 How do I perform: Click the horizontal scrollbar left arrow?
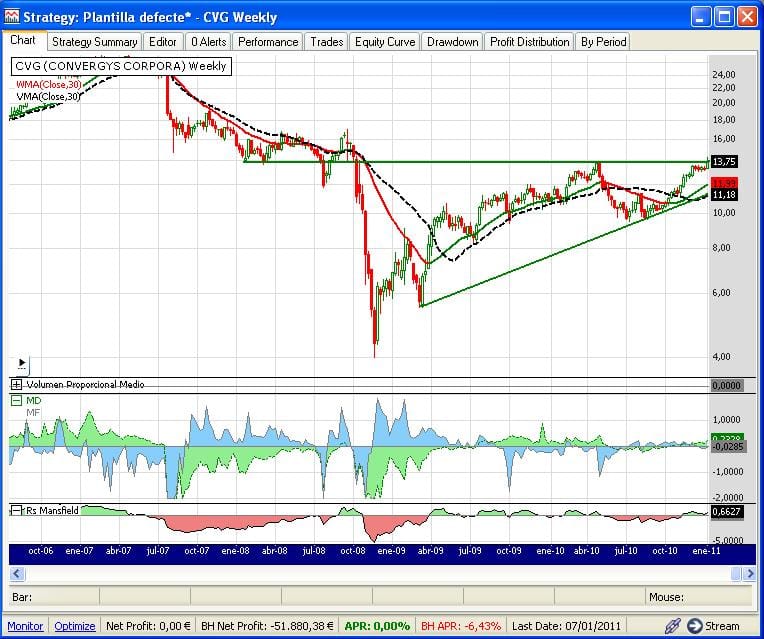point(17,573)
